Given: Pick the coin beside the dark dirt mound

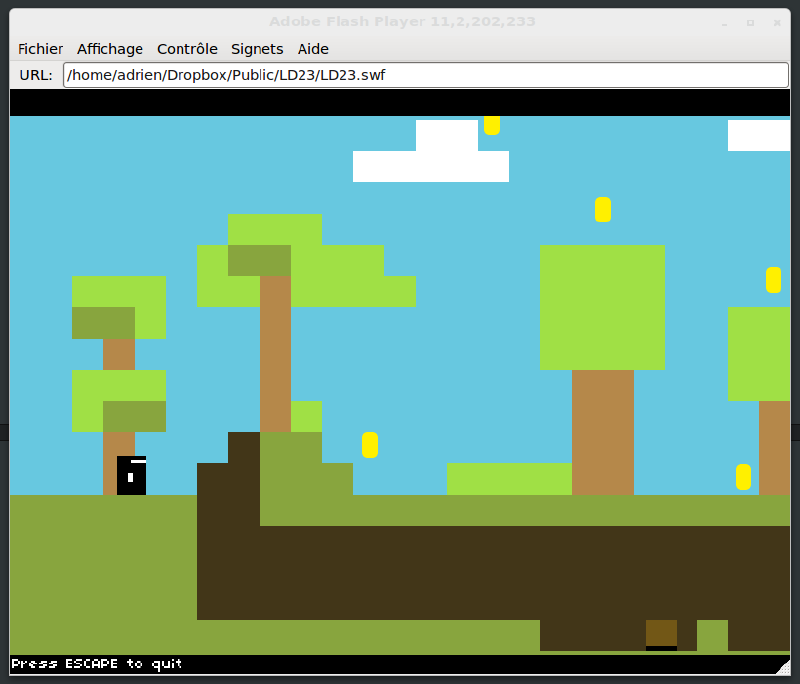Looking at the screenshot, I should pyautogui.click(x=370, y=445).
